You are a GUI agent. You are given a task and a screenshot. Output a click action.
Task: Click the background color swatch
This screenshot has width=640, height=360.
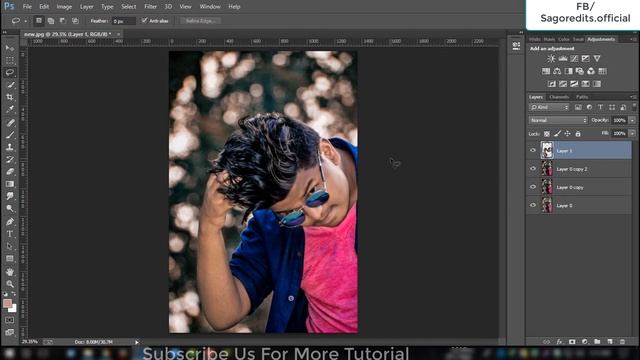[x=13, y=309]
